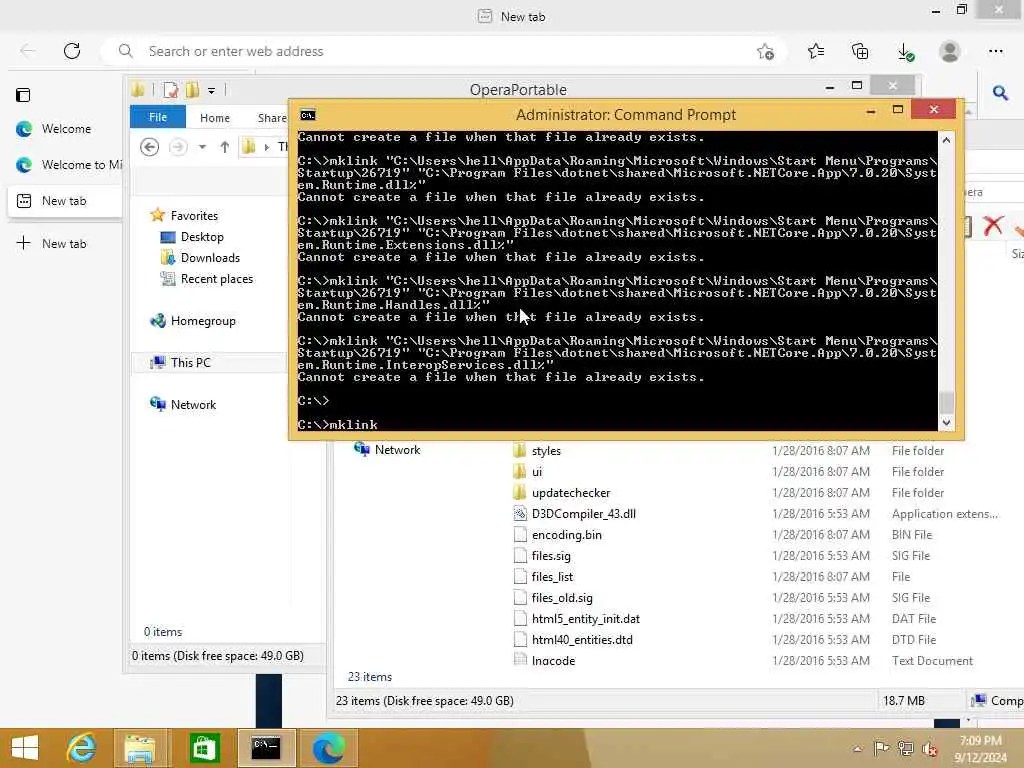Expand address bar path chevron
1024x768 pixels.
[266, 147]
